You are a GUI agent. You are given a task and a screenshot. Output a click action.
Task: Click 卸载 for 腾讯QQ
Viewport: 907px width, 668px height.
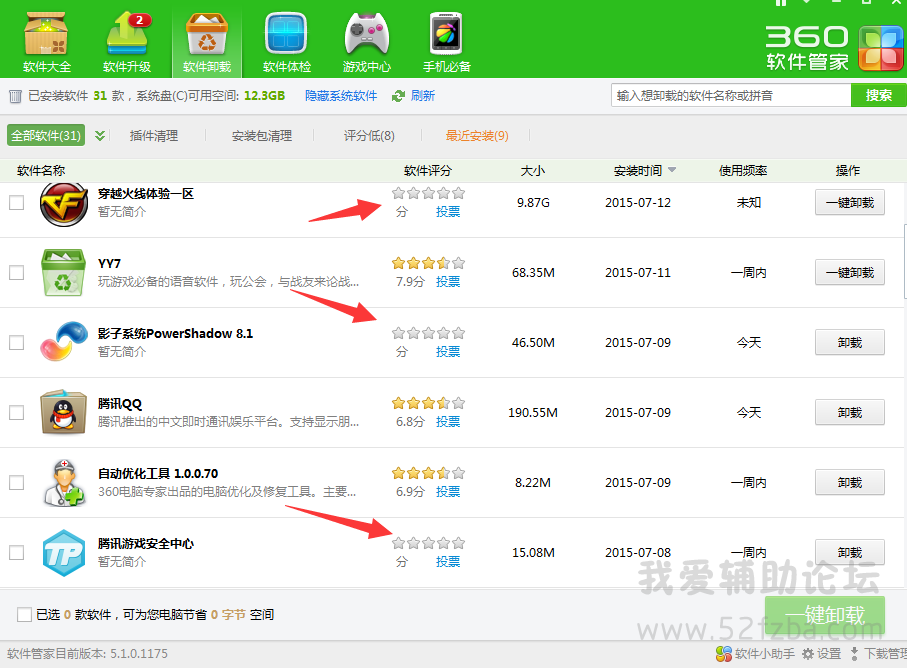(x=850, y=412)
